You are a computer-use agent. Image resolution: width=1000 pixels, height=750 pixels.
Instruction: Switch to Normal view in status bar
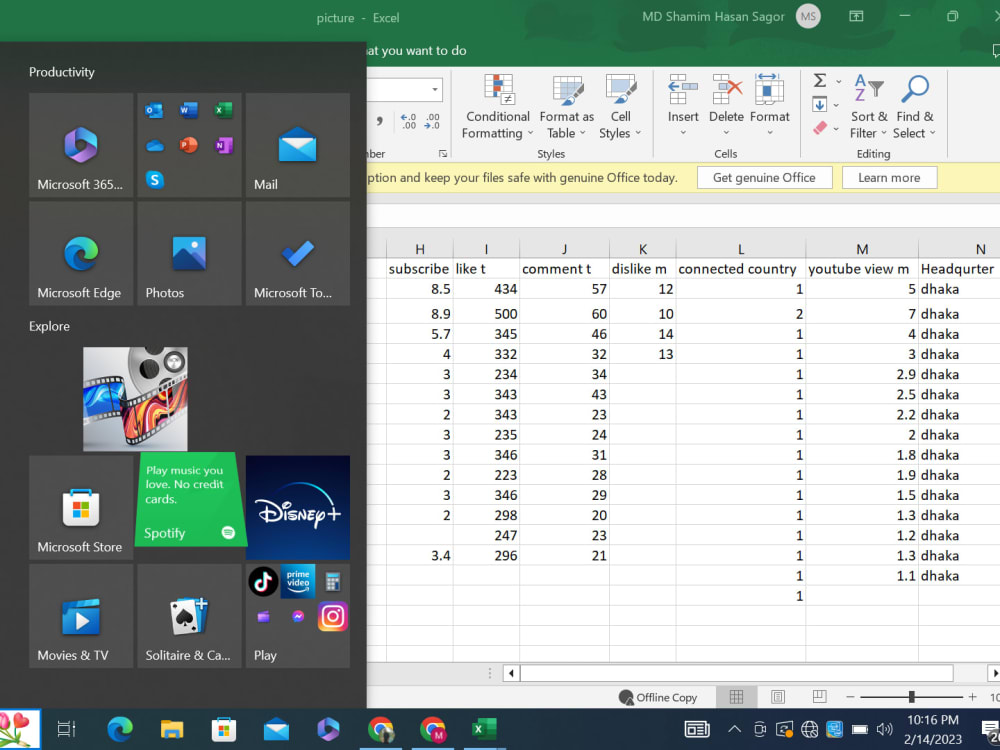click(735, 696)
